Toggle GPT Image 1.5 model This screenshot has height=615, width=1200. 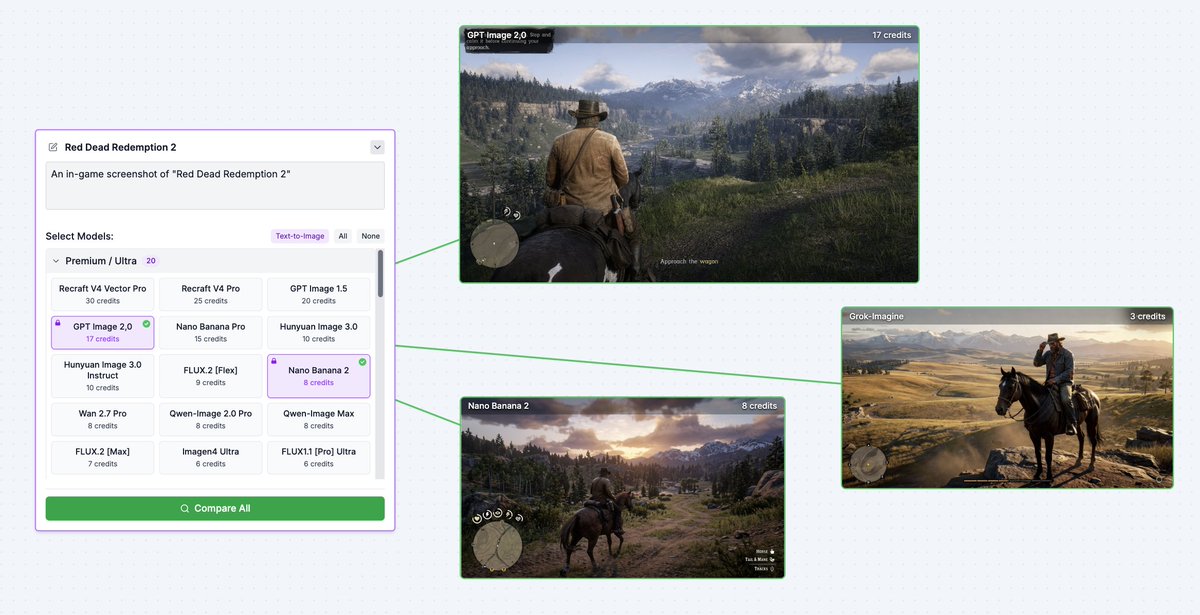pyautogui.click(x=318, y=294)
